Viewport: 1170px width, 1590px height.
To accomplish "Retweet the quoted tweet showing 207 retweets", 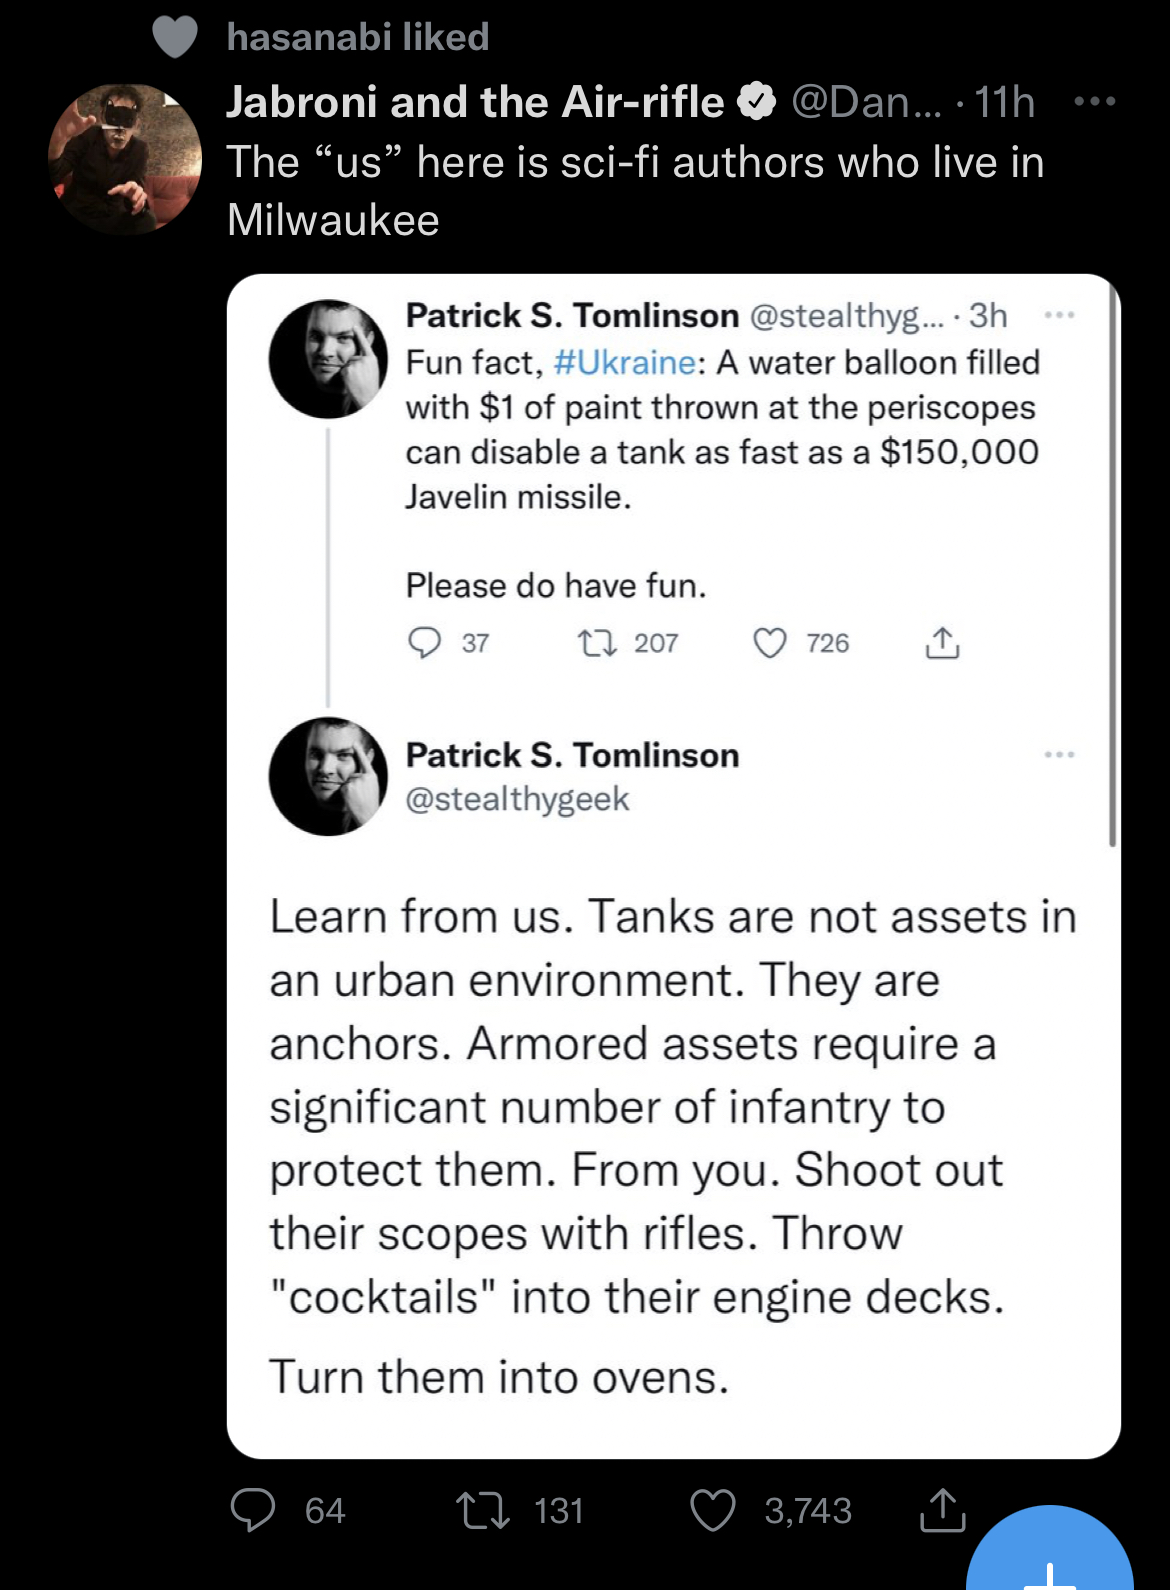I will tap(597, 643).
